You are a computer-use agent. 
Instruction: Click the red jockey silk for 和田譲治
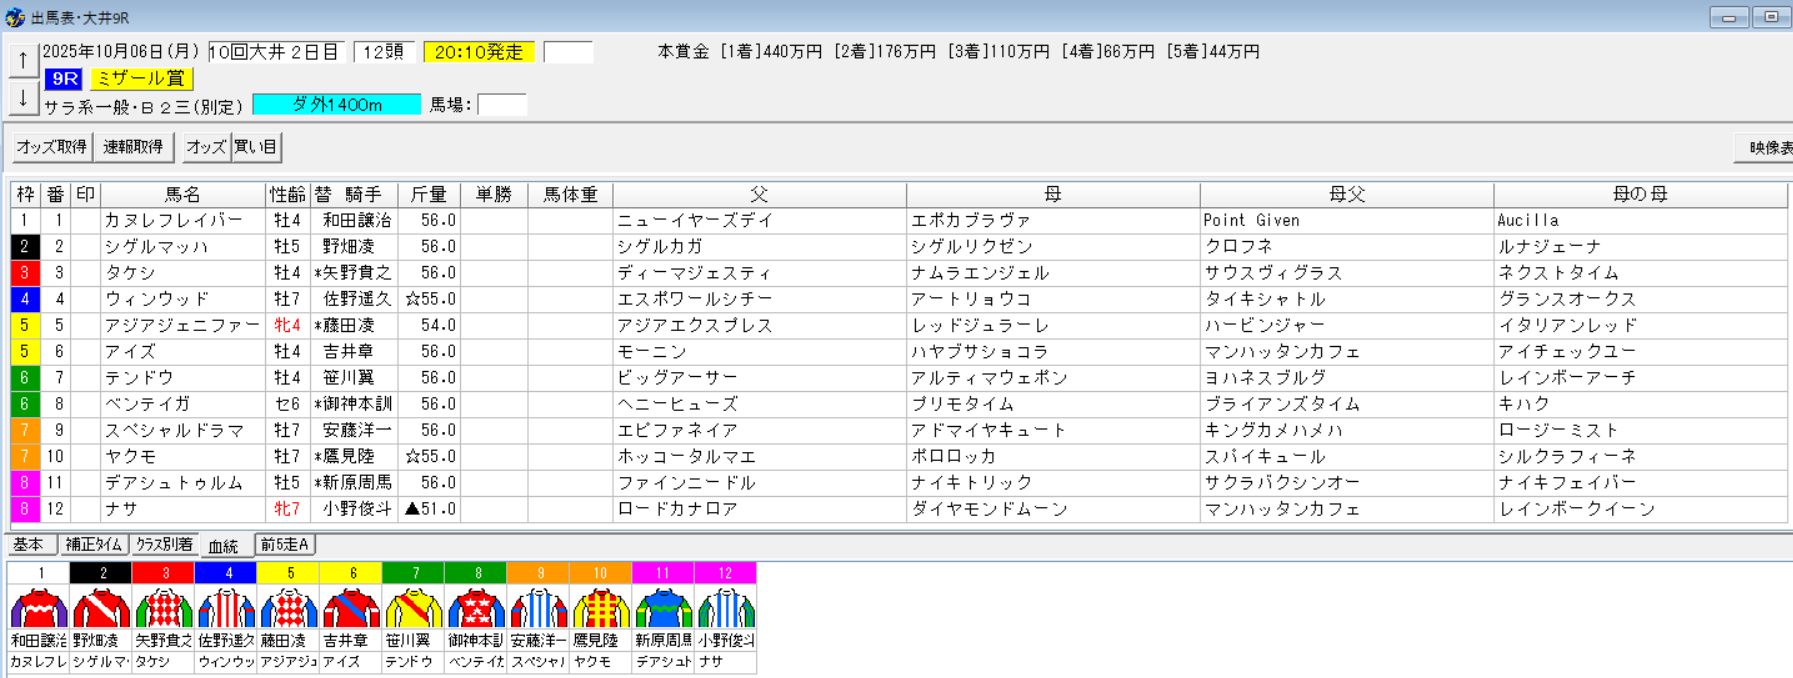click(39, 608)
